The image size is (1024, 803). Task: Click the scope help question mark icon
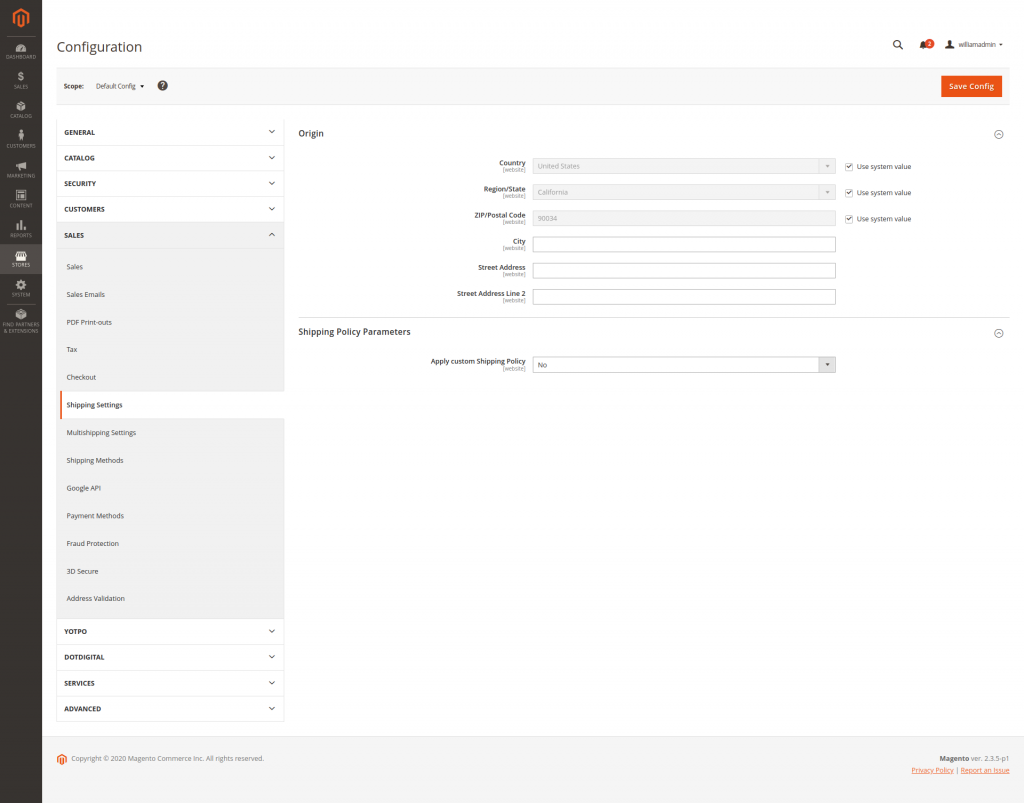(163, 86)
